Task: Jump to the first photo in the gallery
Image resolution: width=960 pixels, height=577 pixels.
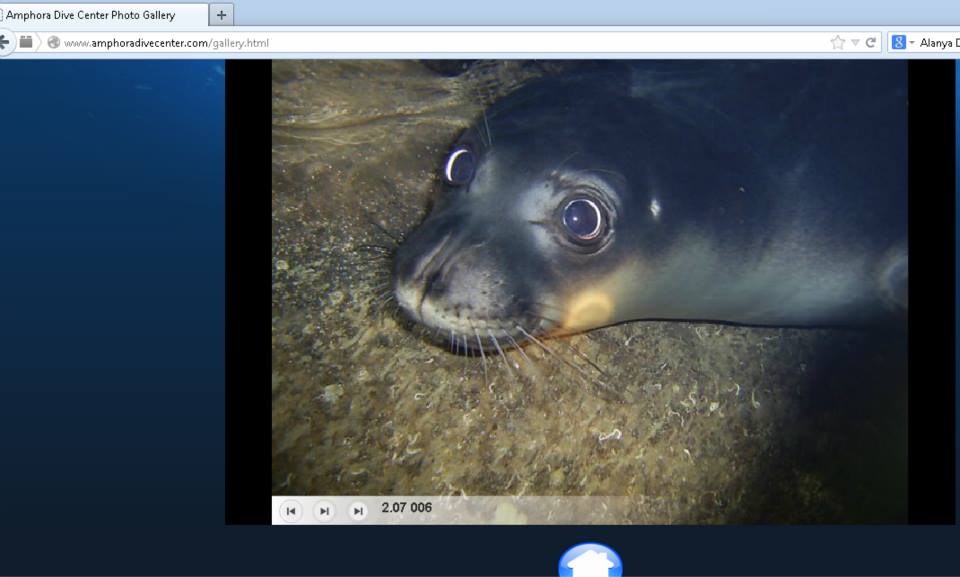Action: 291,511
